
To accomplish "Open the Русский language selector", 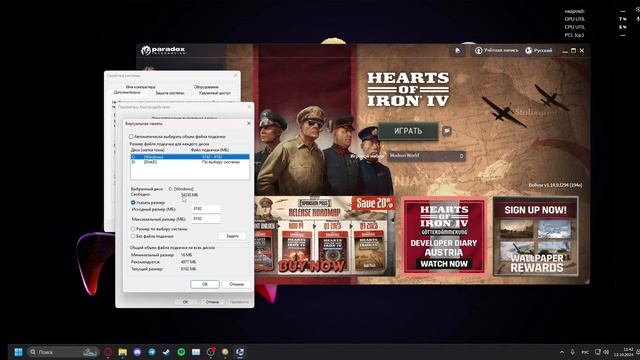I will click(x=538, y=51).
